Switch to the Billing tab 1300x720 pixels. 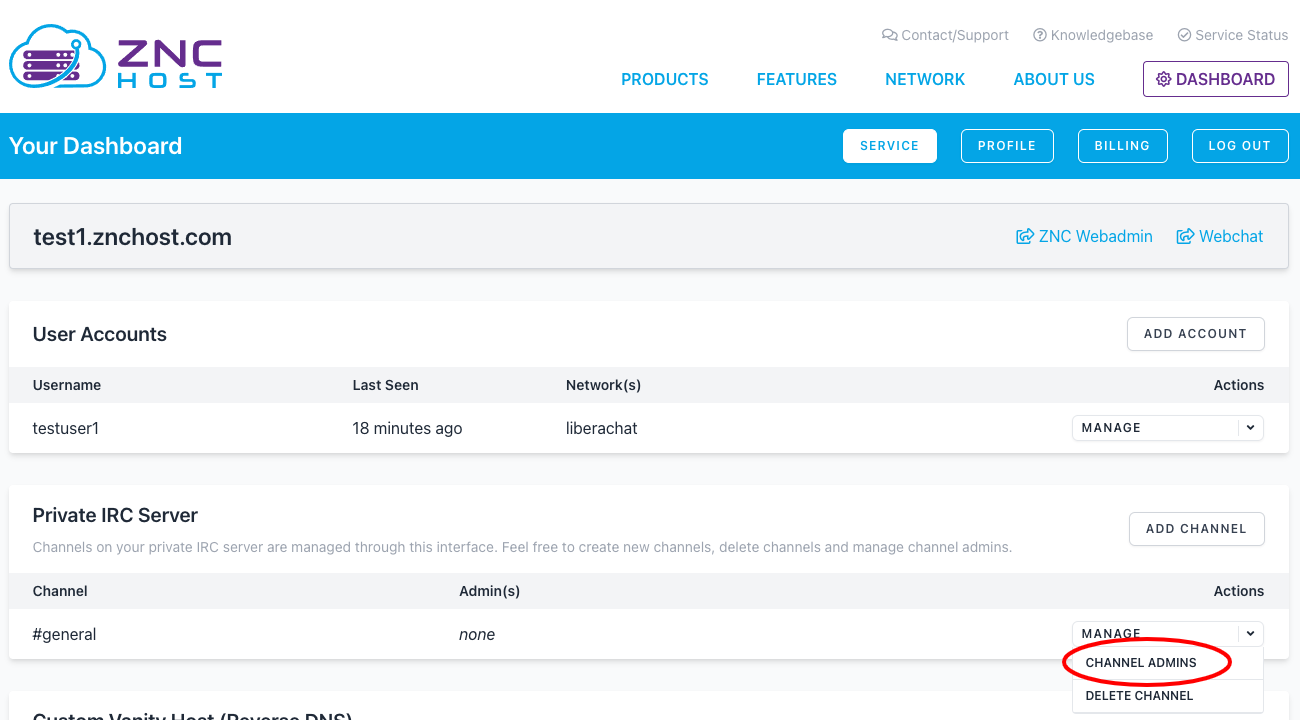pyautogui.click(x=1122, y=146)
